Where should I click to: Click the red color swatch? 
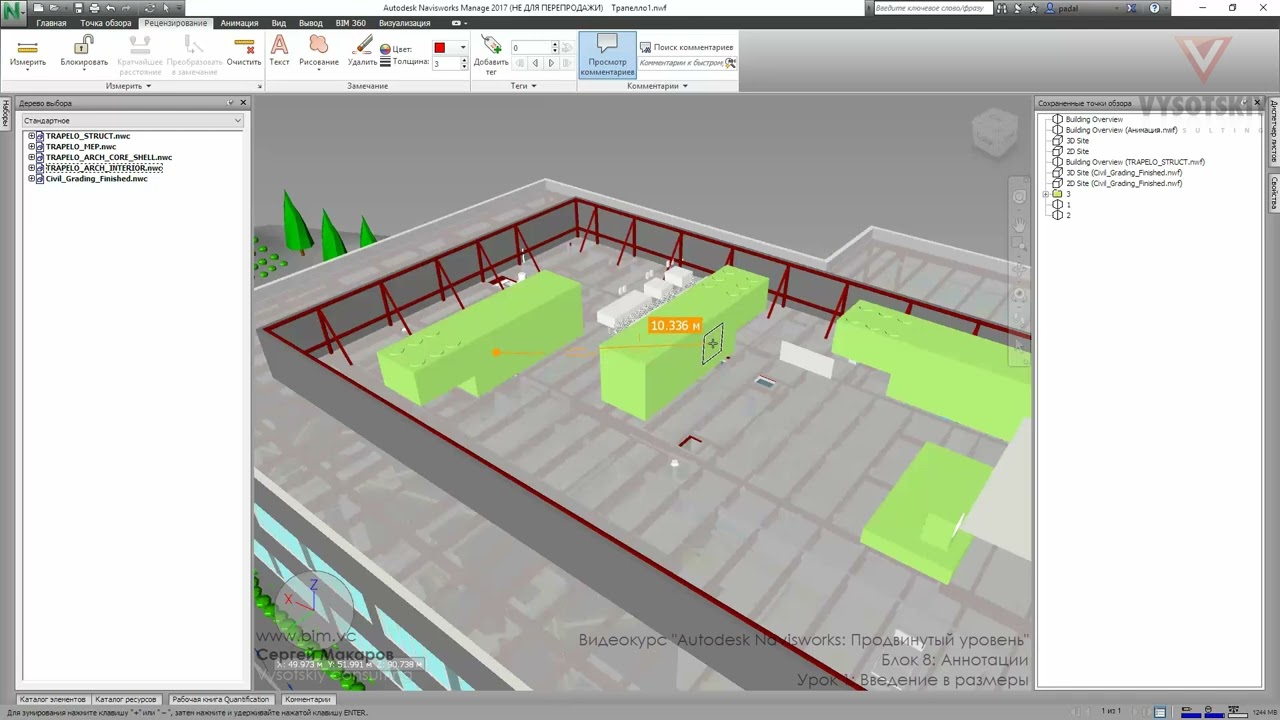[x=439, y=48]
